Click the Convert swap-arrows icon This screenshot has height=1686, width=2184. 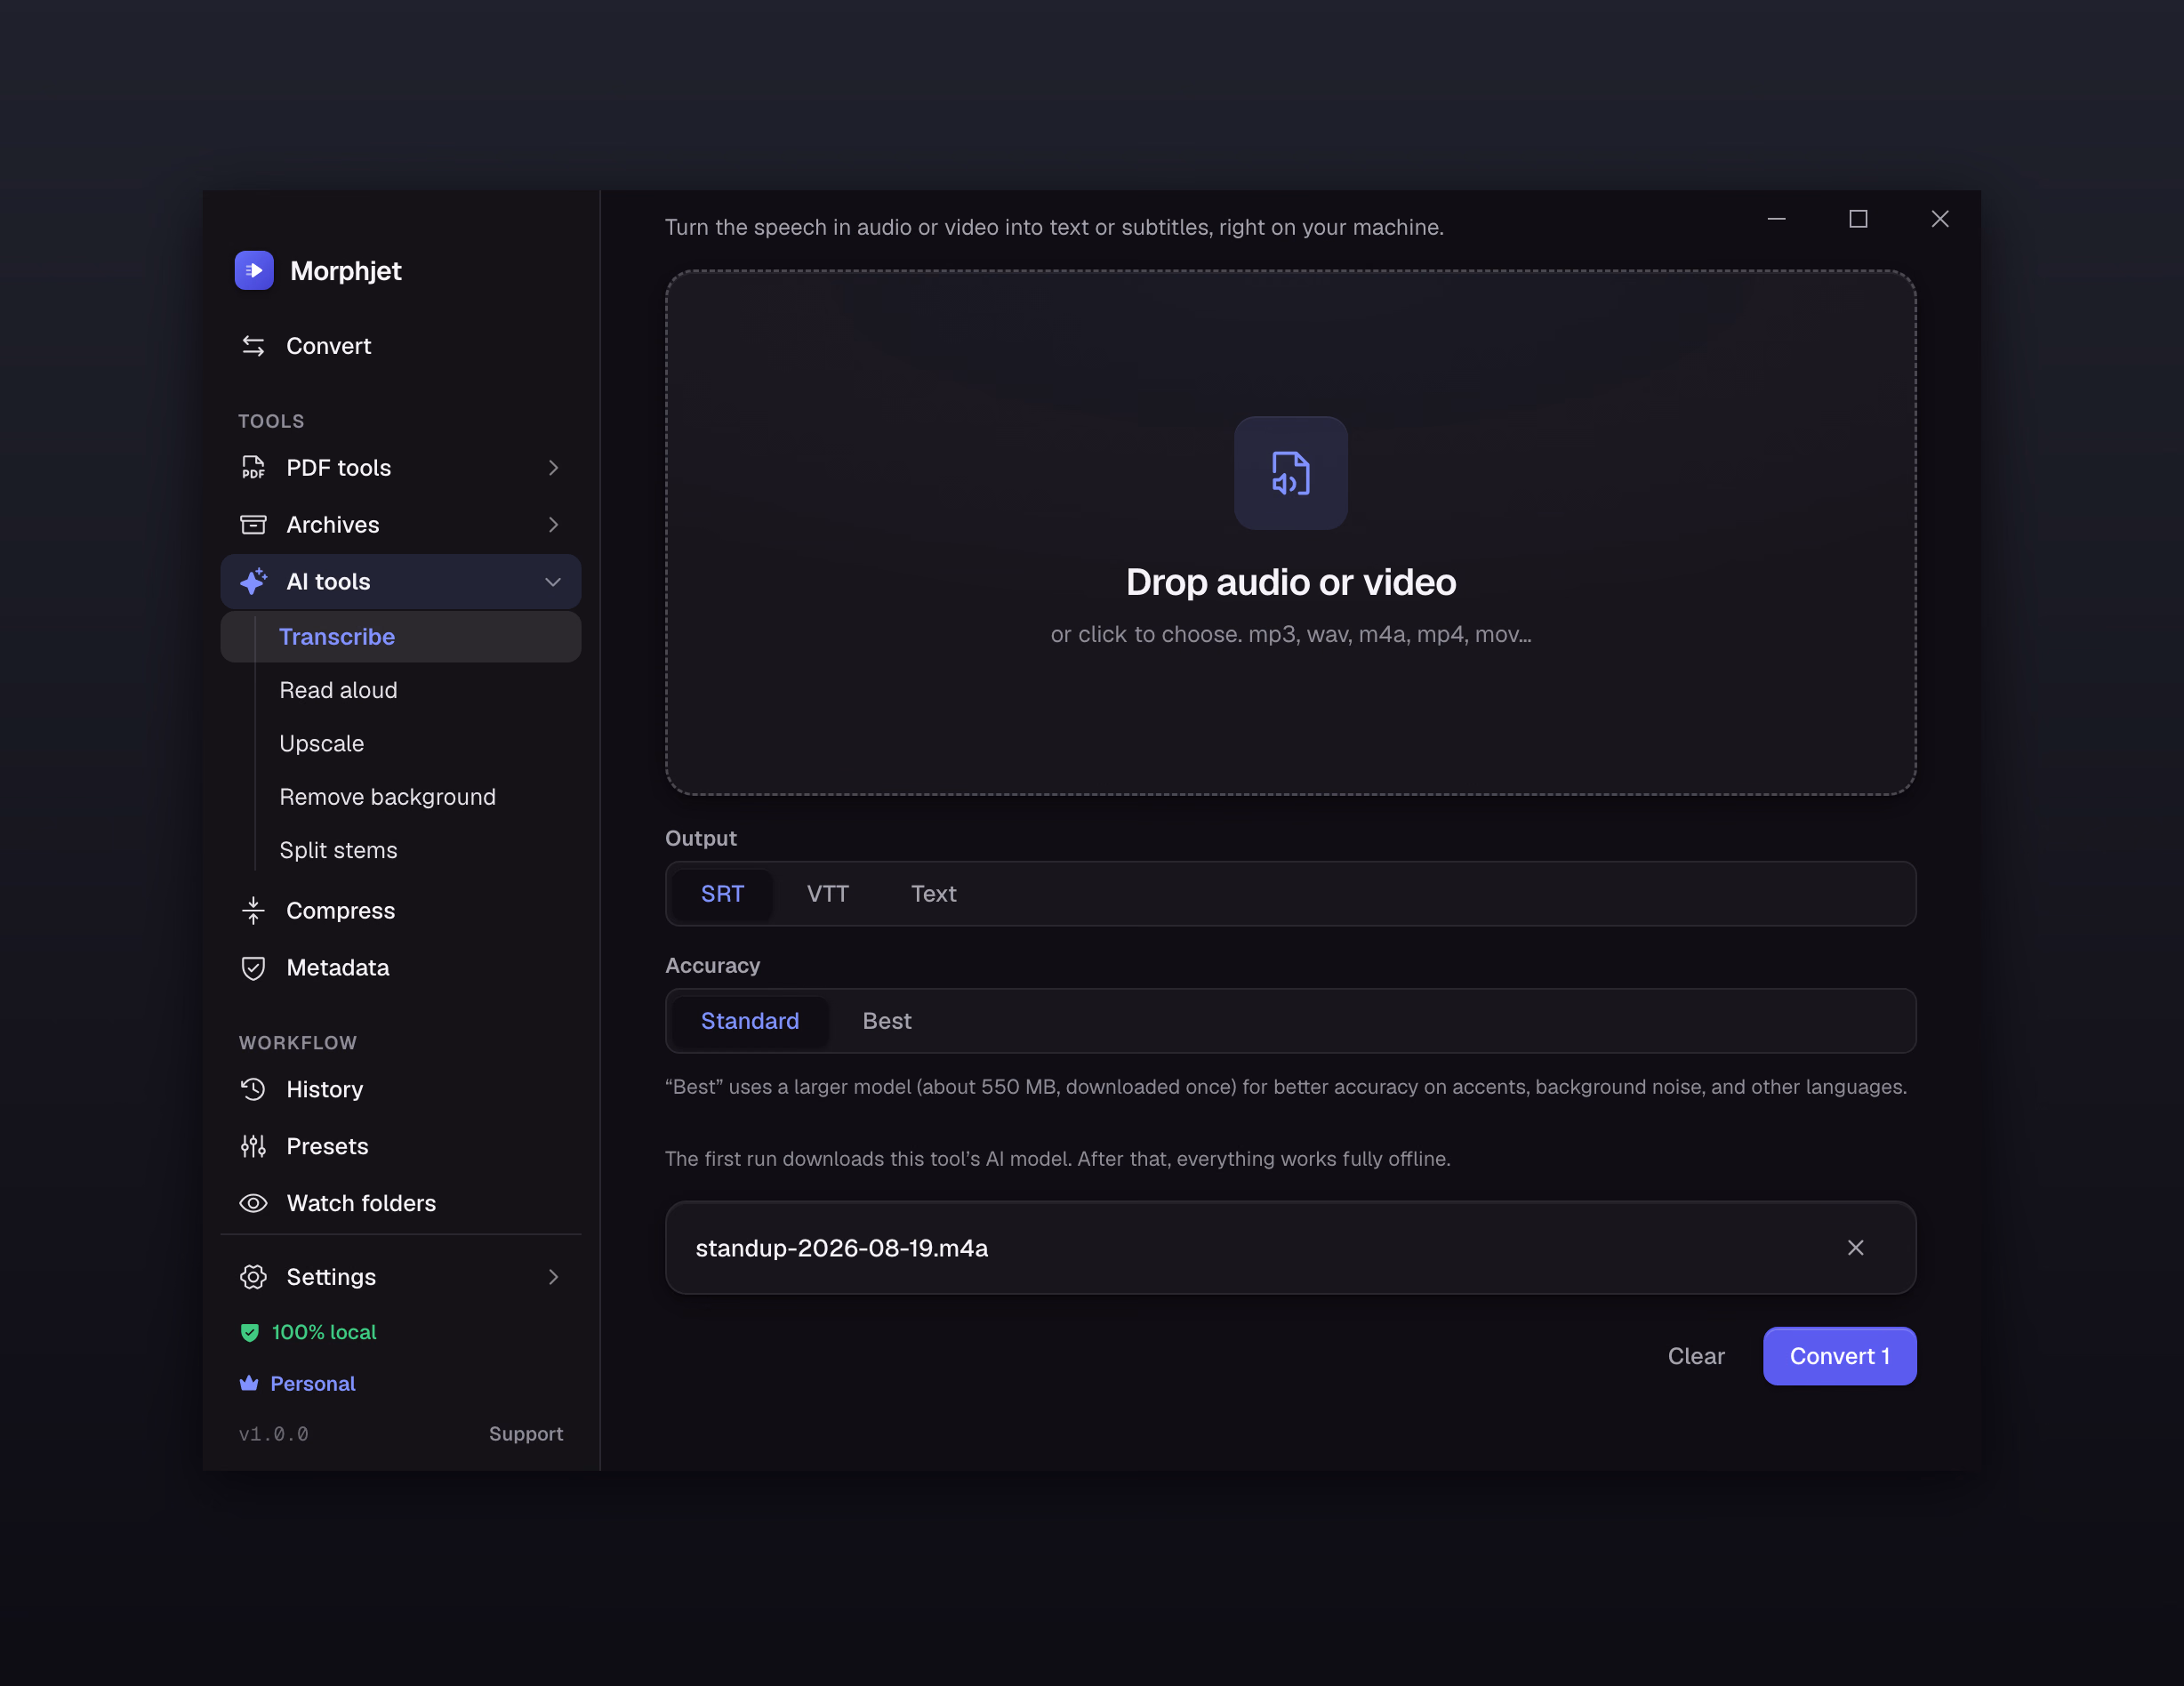253,346
